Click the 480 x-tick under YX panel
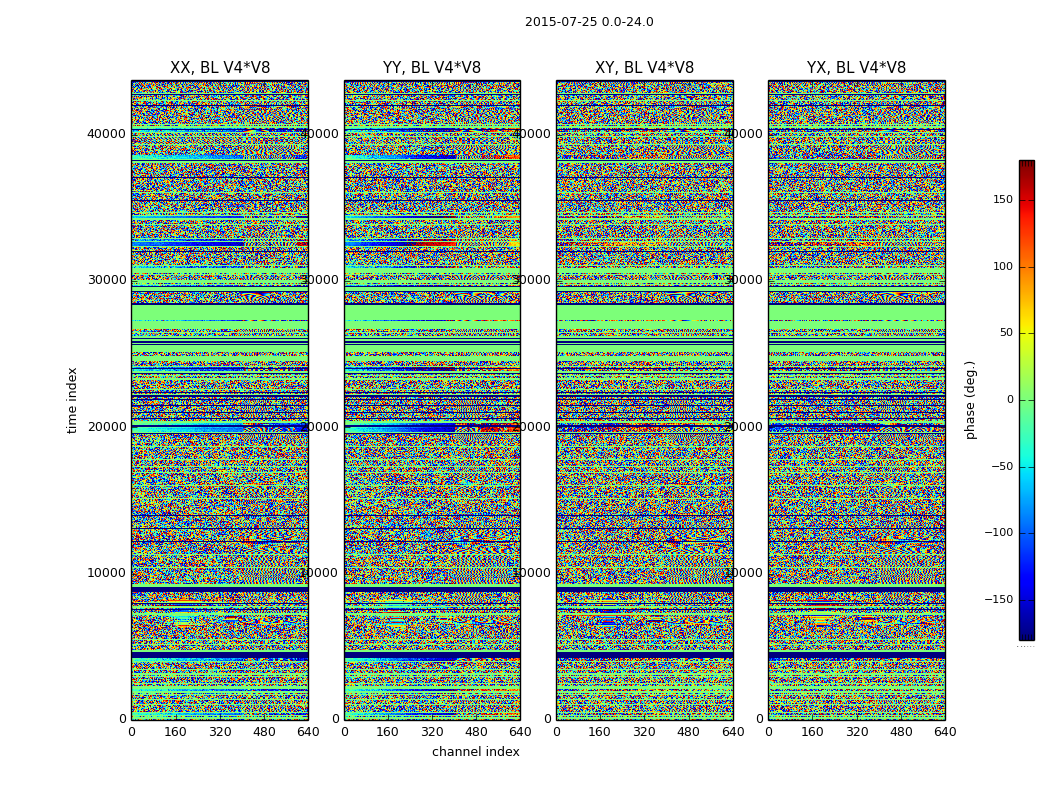Image resolution: width=1050 pixels, height=800 pixels. pos(901,732)
